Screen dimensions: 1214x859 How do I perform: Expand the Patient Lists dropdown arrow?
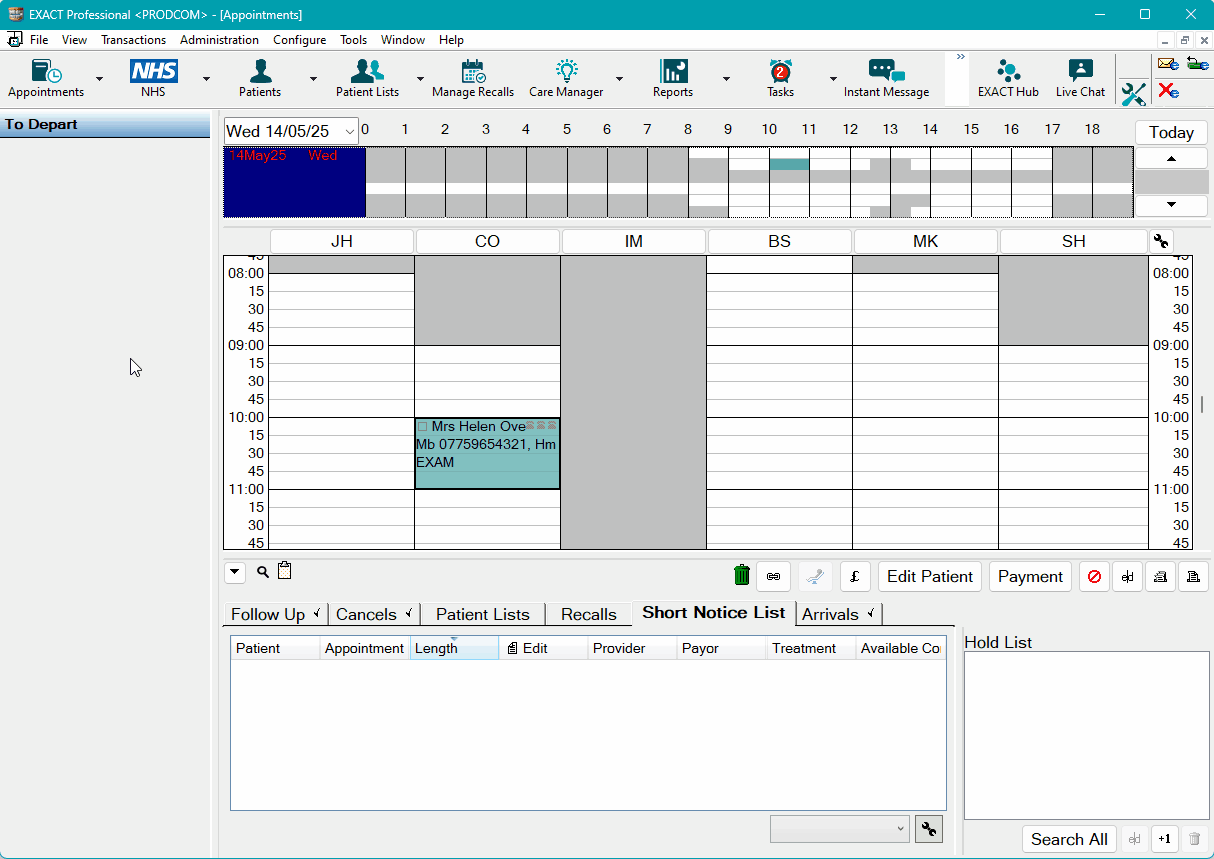pos(420,78)
